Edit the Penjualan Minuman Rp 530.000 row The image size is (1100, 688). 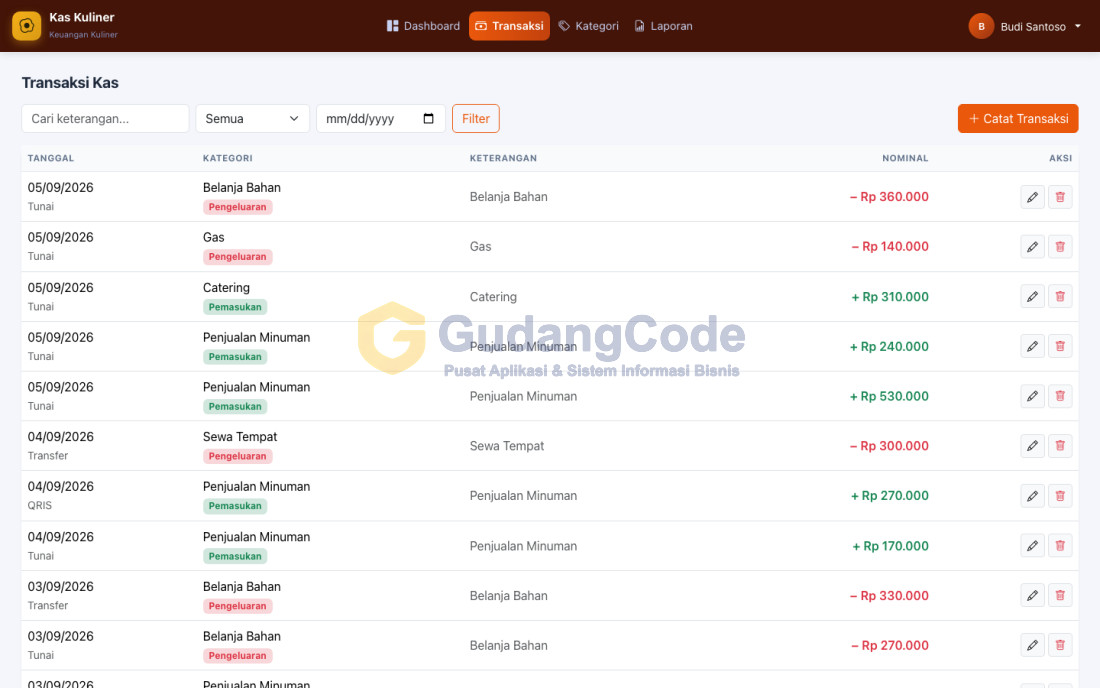pos(1033,396)
